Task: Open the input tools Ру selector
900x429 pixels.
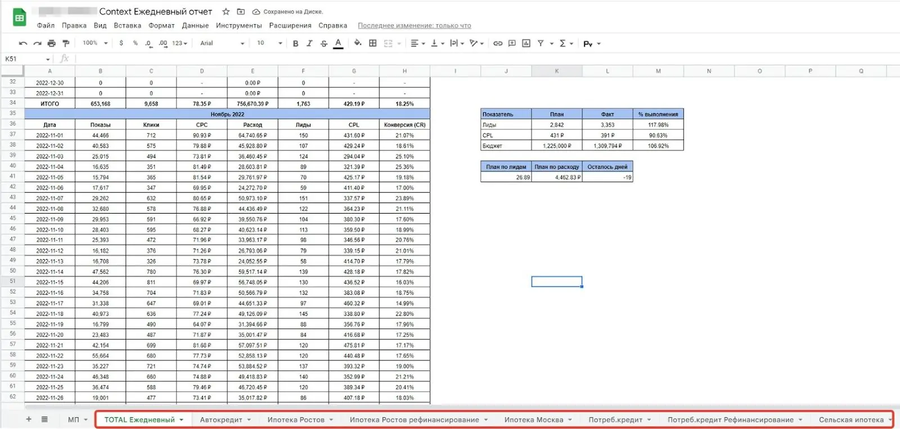Action: click(591, 43)
